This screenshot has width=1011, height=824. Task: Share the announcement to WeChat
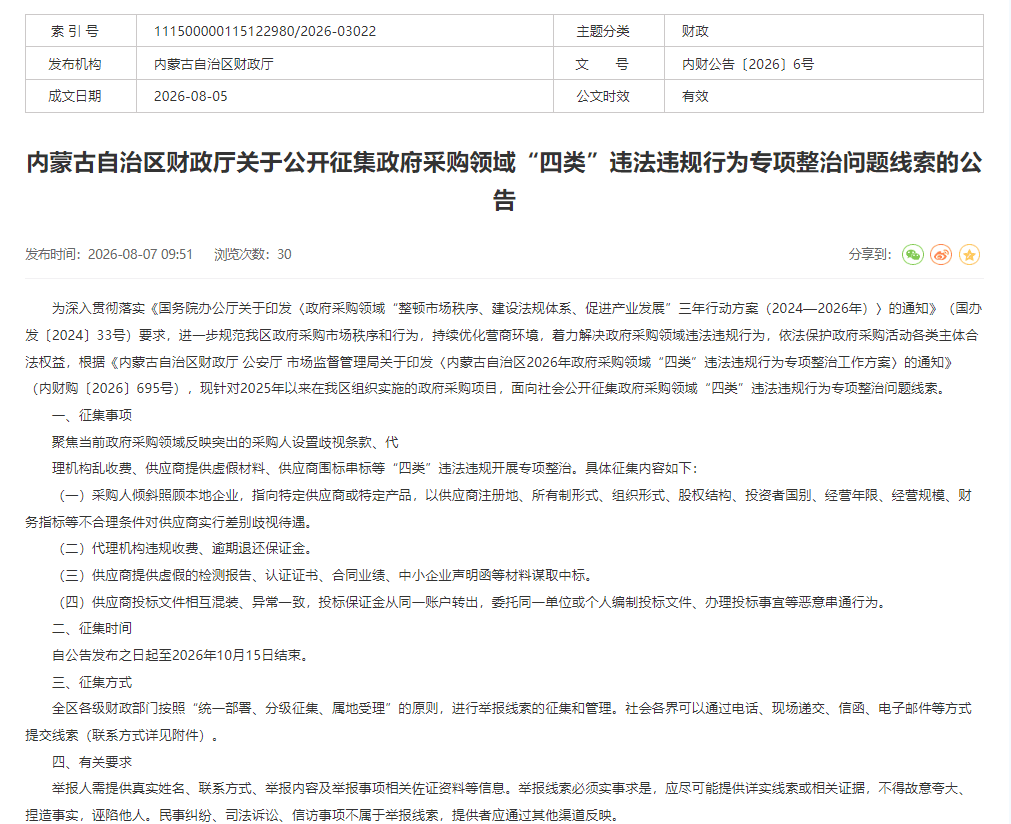click(912, 255)
